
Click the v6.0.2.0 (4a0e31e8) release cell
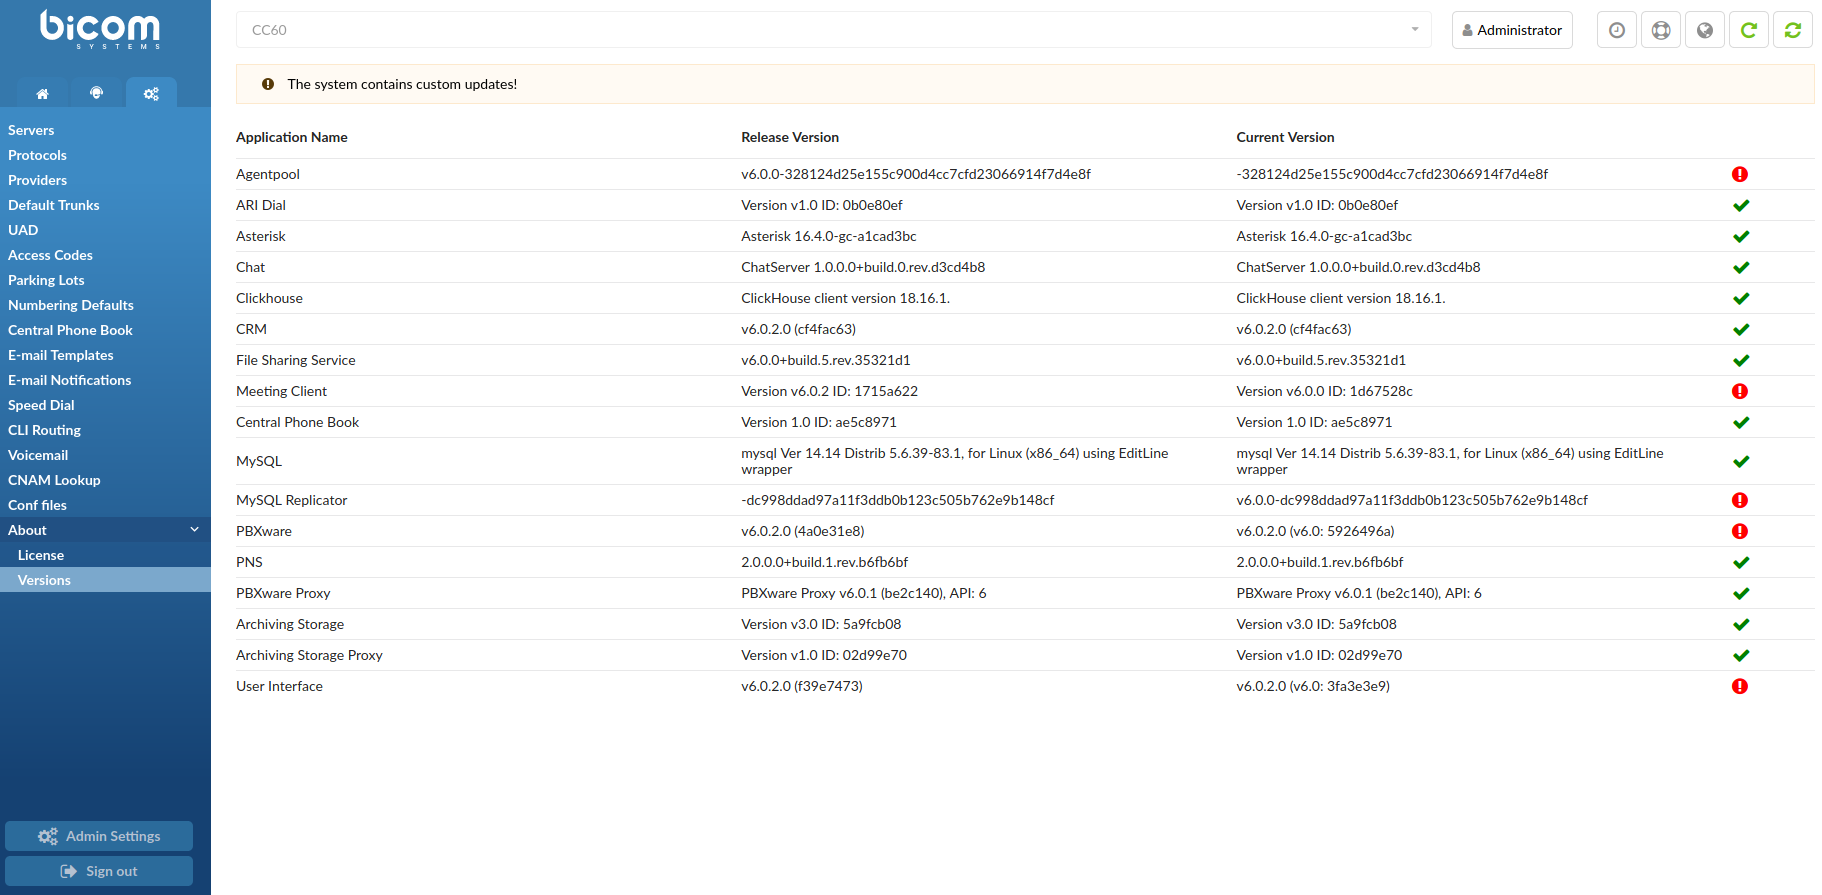click(803, 531)
